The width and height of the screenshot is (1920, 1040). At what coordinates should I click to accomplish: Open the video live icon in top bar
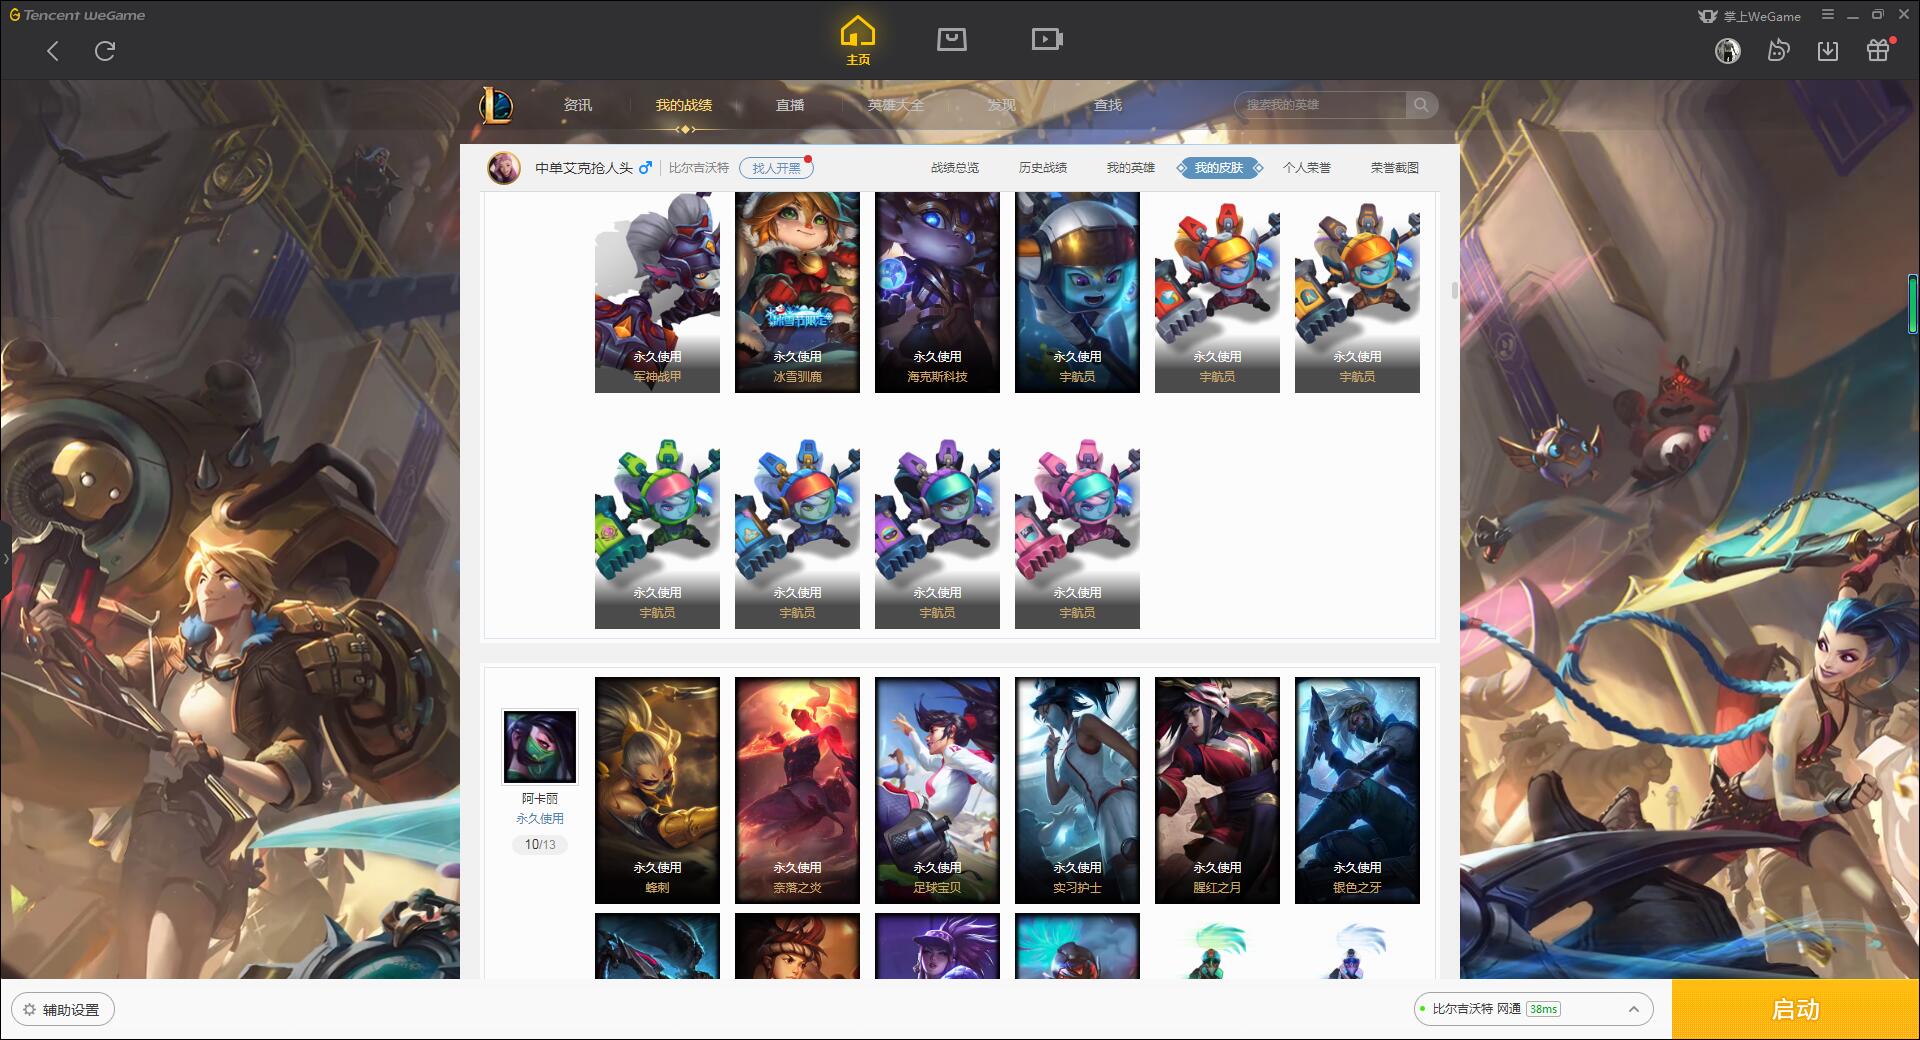click(x=1047, y=39)
